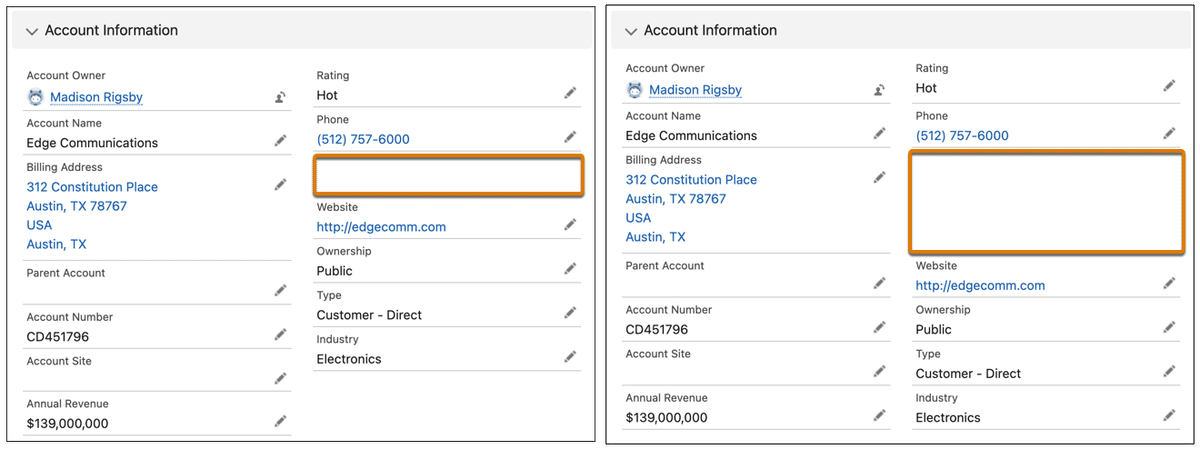
Task: Edit Rating pencil in left panel
Action: coord(570,93)
